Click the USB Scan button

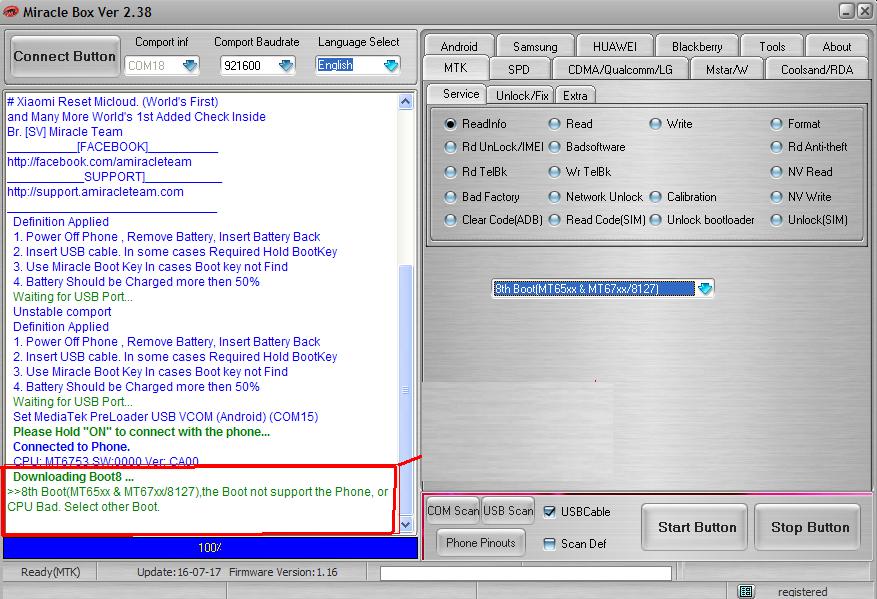click(508, 511)
